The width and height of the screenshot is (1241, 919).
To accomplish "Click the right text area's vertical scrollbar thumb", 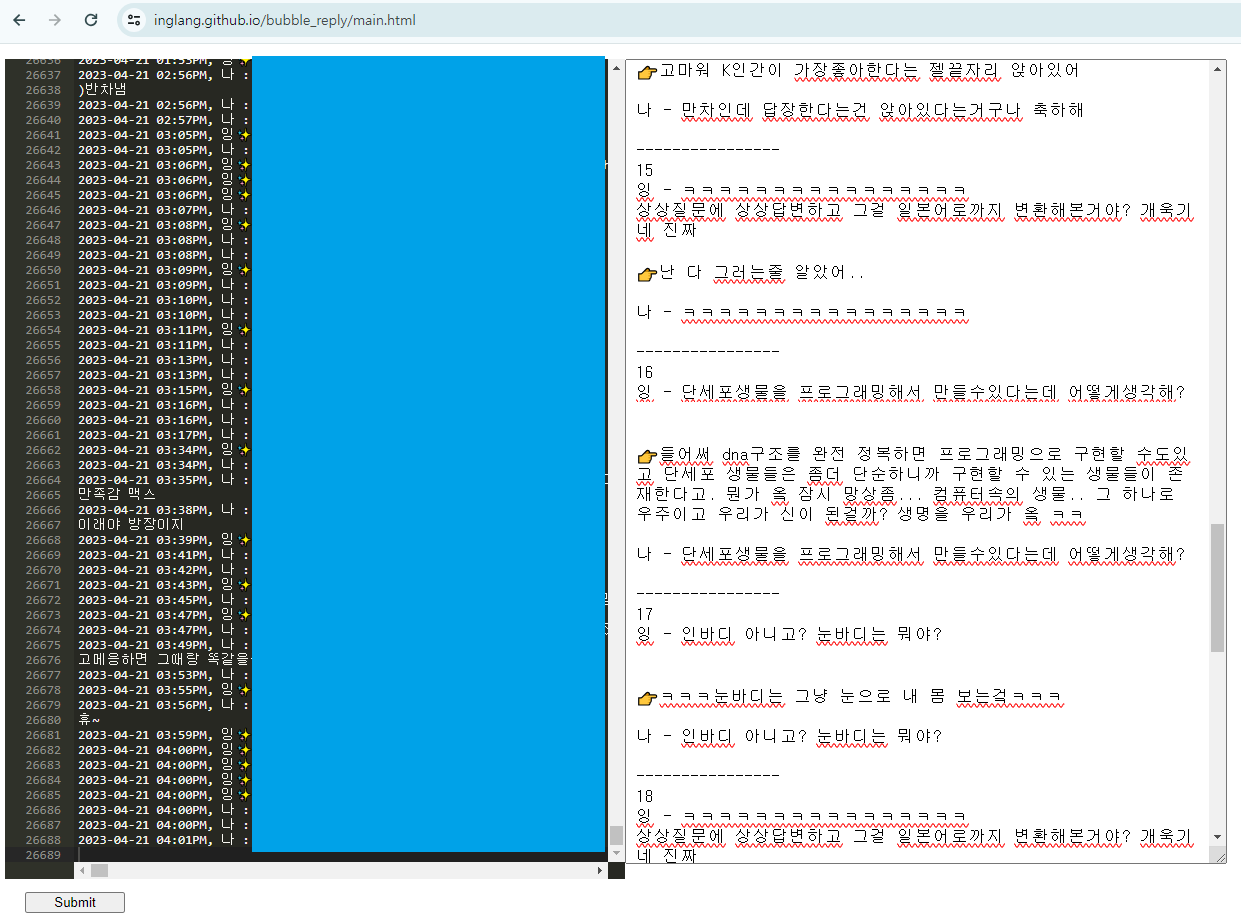I will coord(1217,587).
